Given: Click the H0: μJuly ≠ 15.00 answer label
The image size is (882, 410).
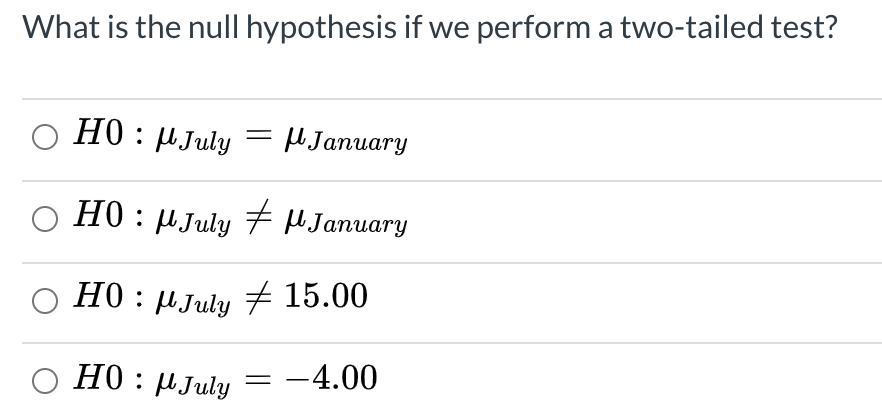Looking at the screenshot, I should click(x=220, y=299).
